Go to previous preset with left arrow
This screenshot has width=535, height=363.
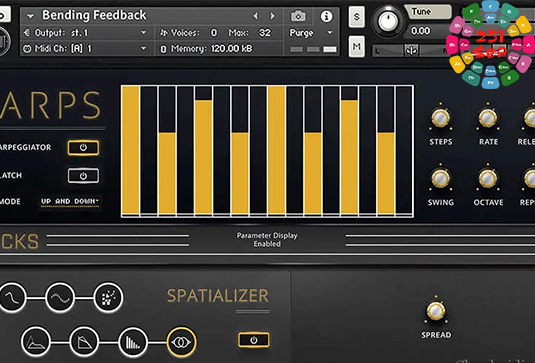coord(256,16)
